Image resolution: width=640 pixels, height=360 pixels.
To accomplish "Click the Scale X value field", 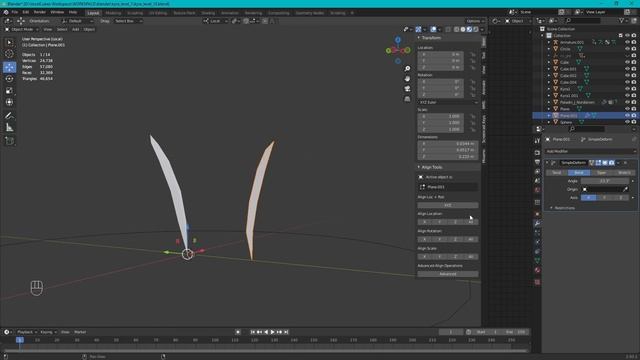I will 440,116.
